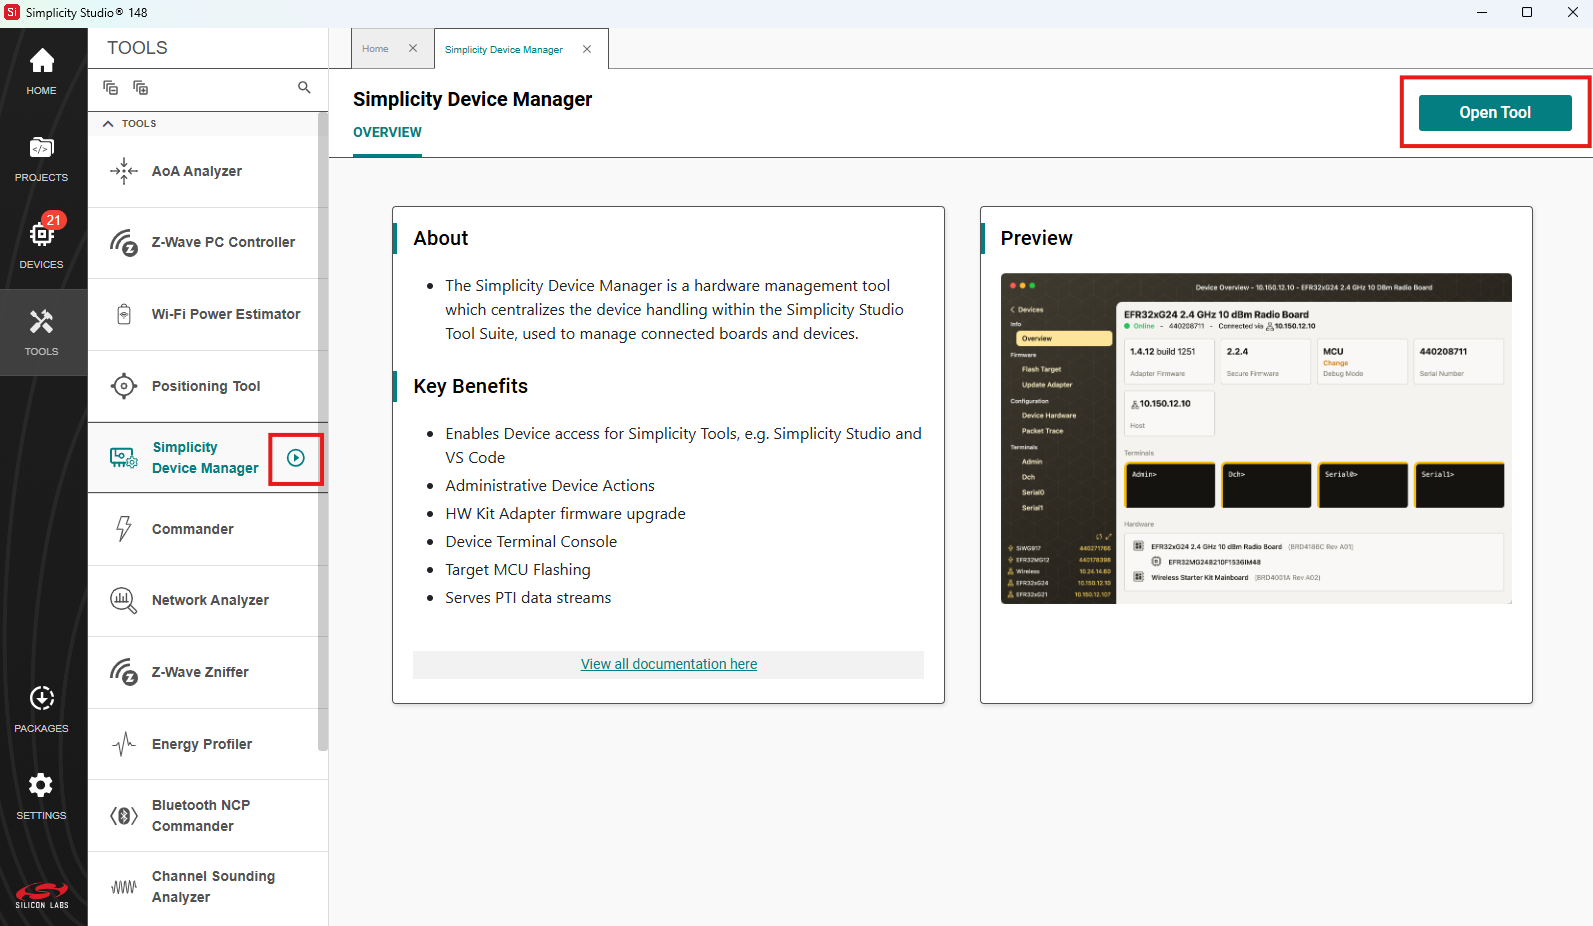Launch Simplicity Device Manager via play icon
This screenshot has width=1593, height=926.
(296, 458)
